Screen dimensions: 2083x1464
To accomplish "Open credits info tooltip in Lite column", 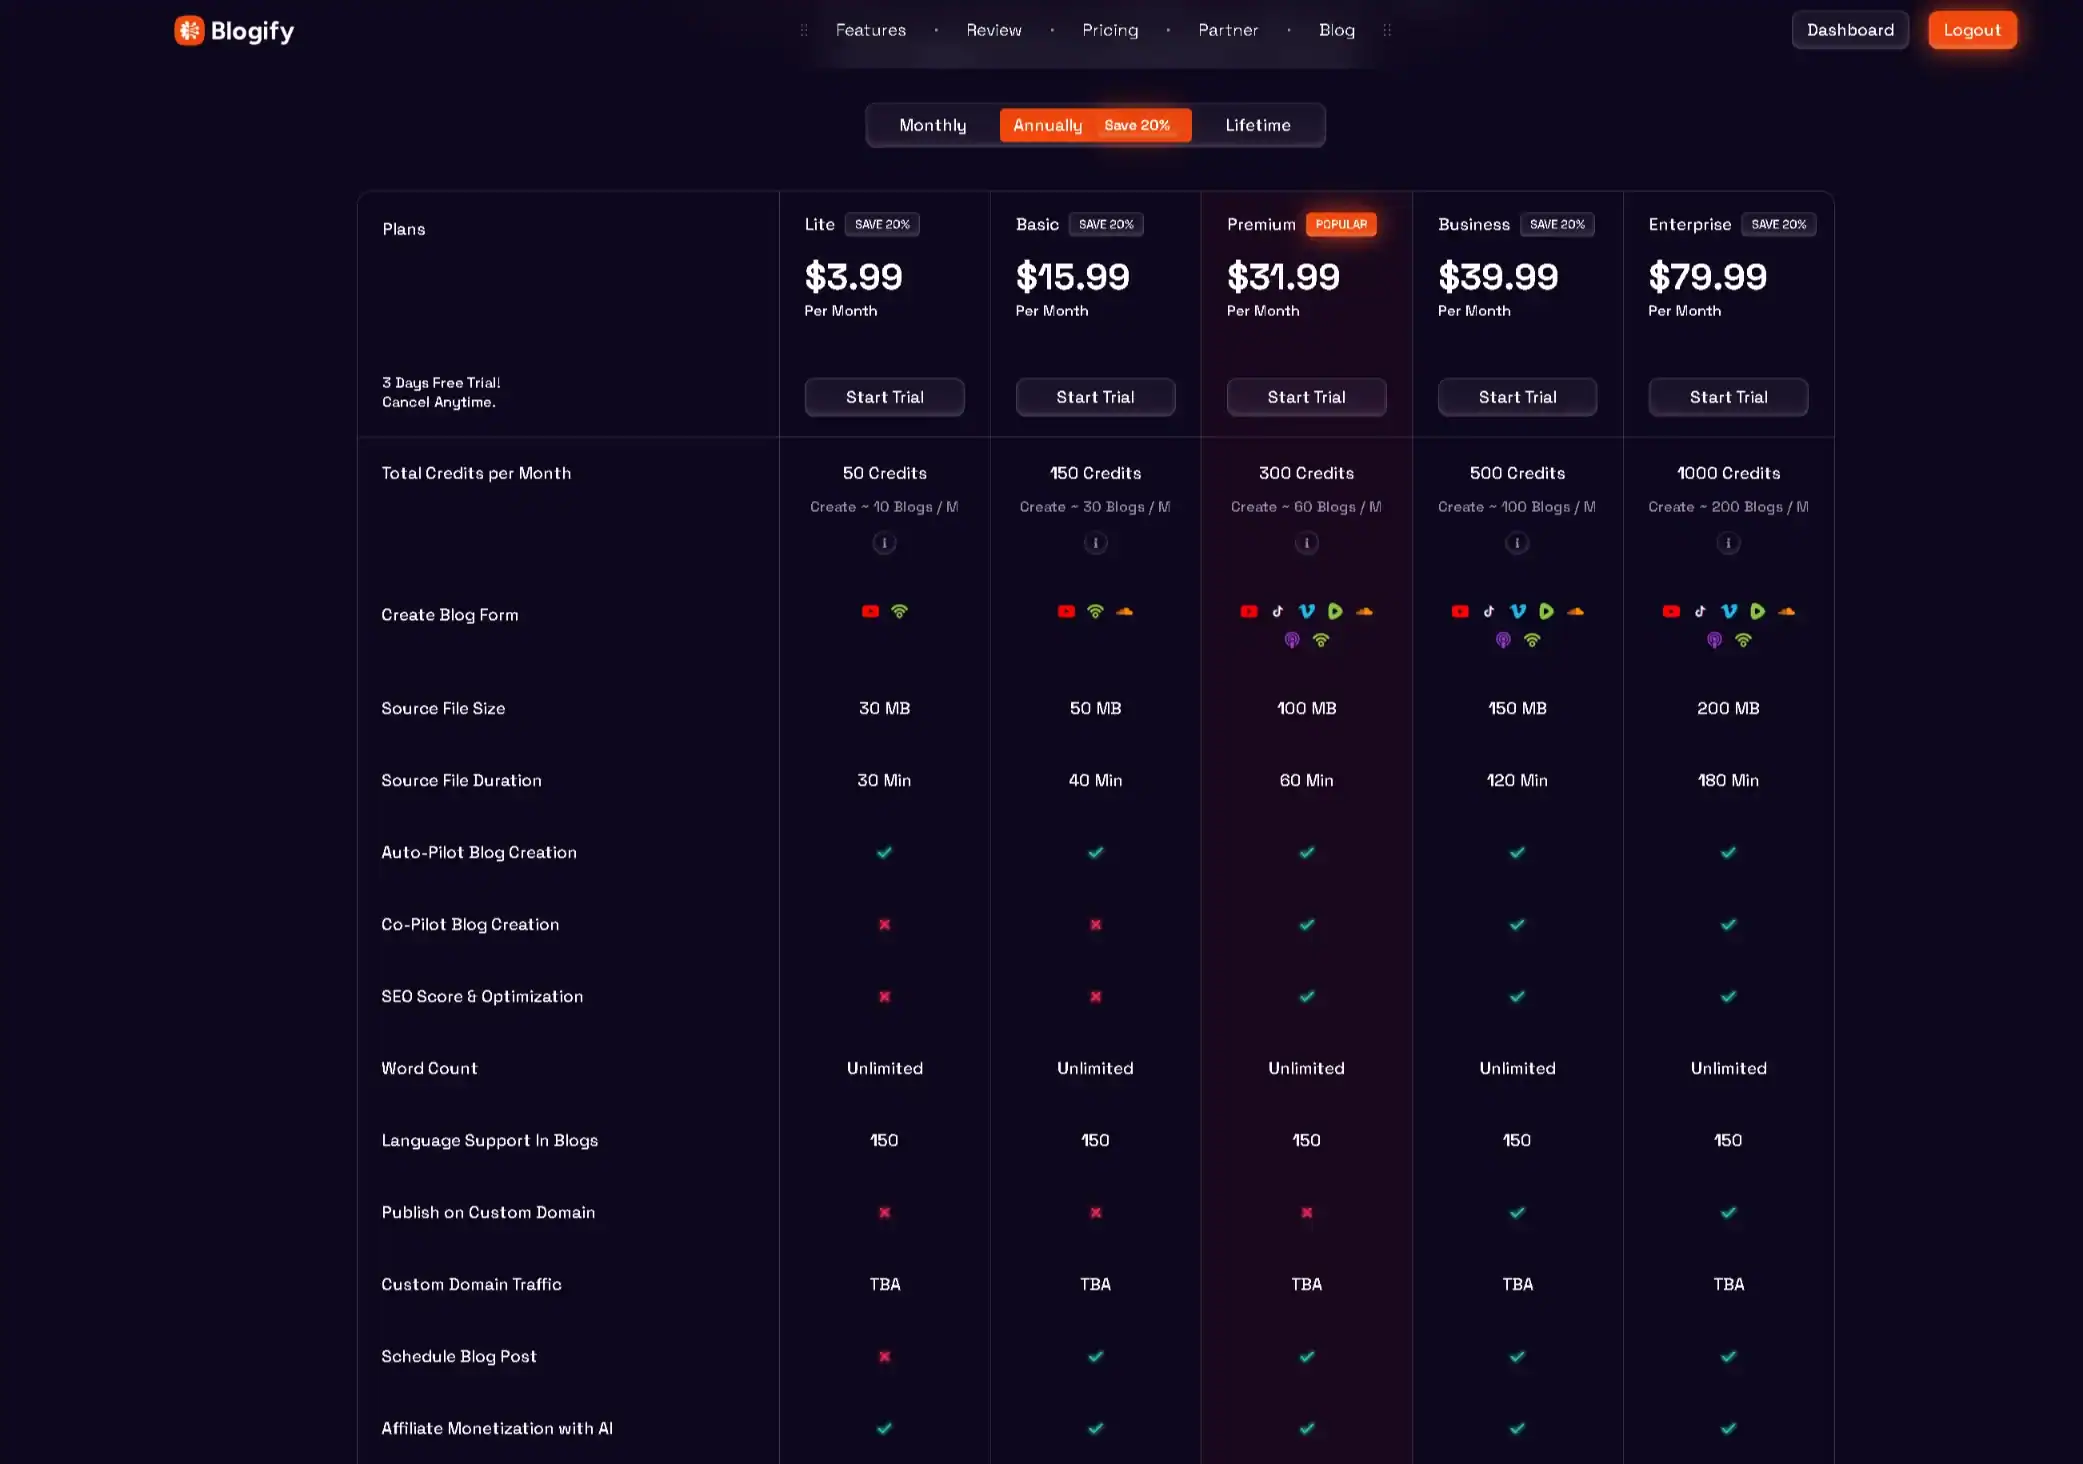I will point(884,543).
